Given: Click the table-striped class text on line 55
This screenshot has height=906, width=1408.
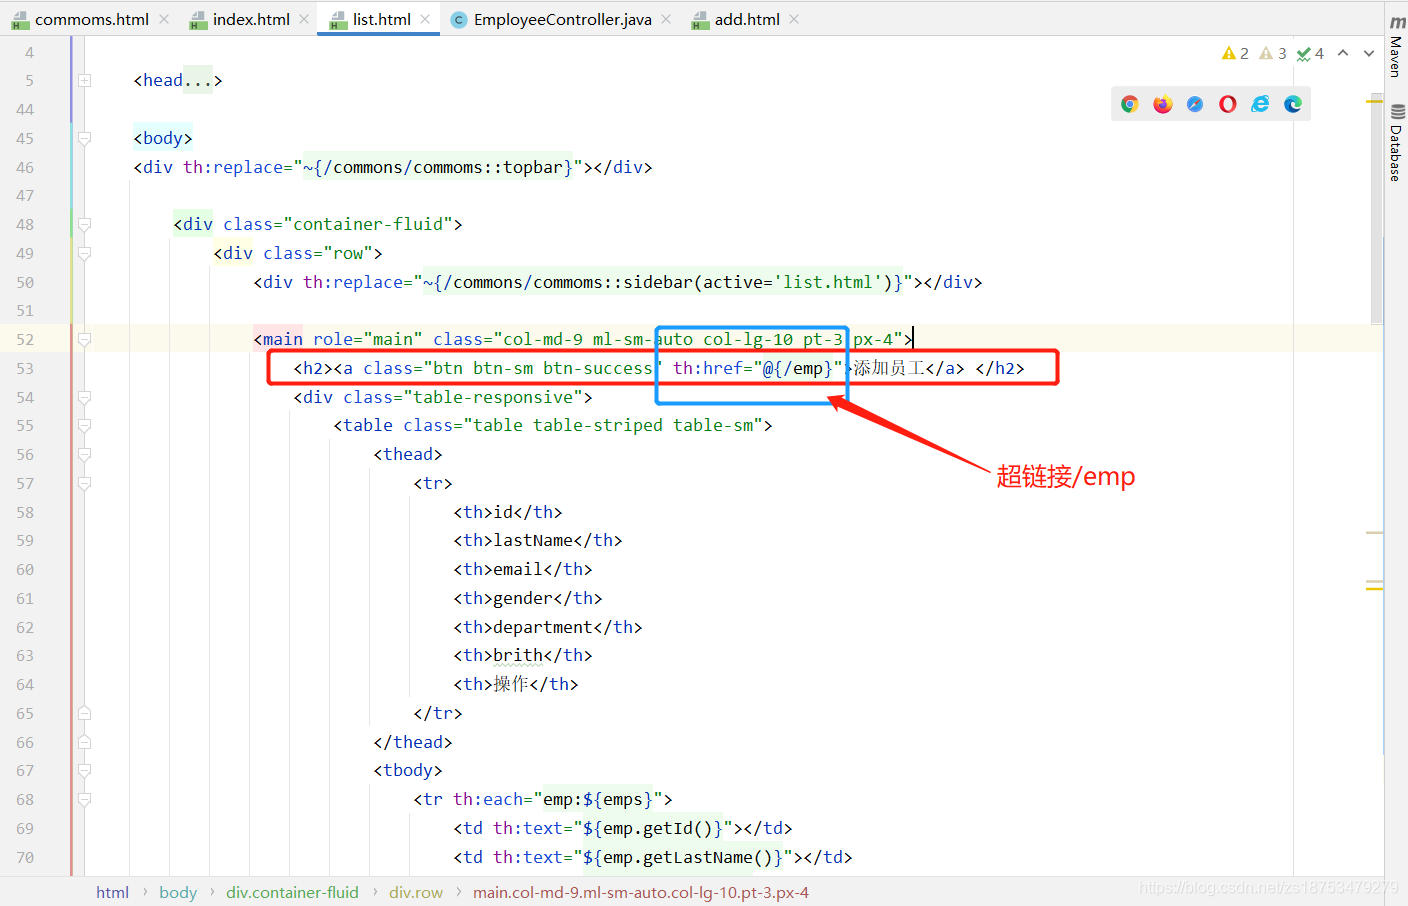Looking at the screenshot, I should [x=598, y=425].
